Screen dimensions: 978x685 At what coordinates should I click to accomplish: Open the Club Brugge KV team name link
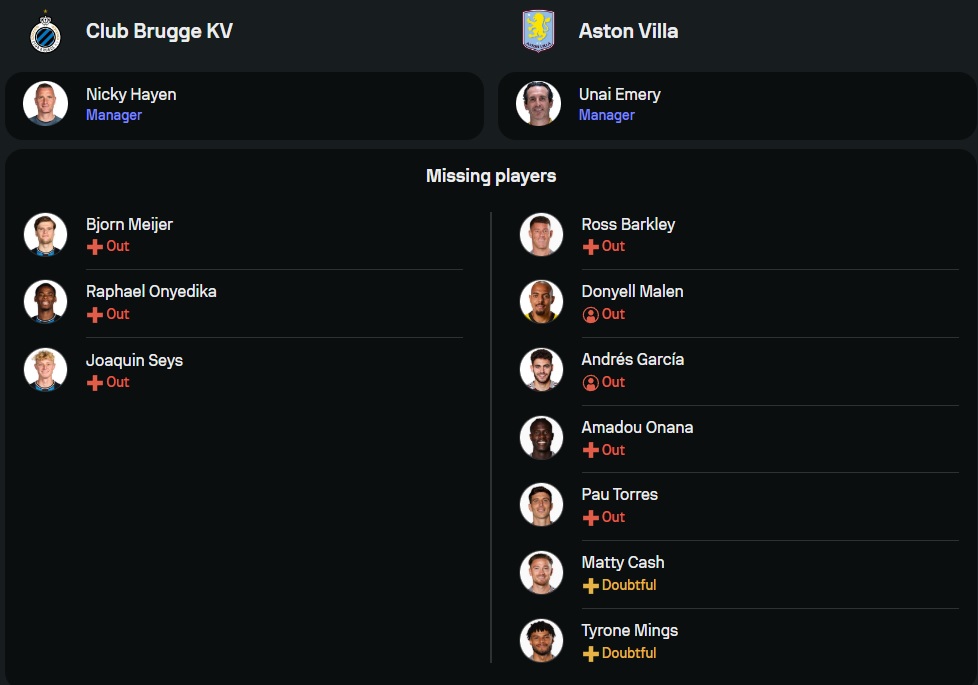point(159,31)
